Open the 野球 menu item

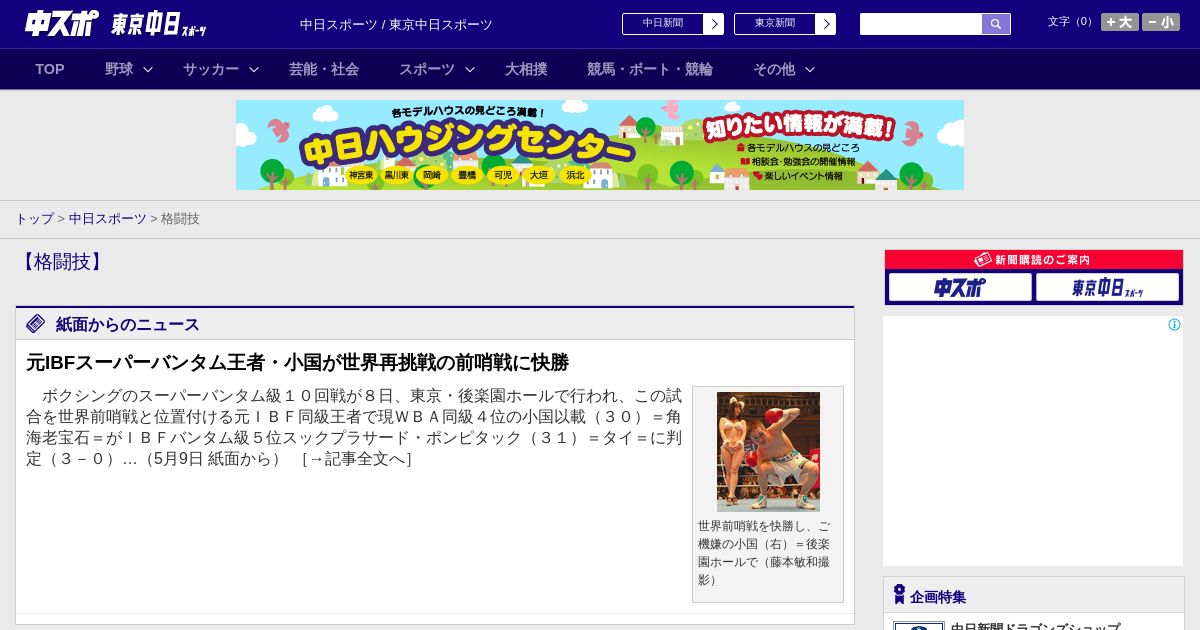[119, 69]
